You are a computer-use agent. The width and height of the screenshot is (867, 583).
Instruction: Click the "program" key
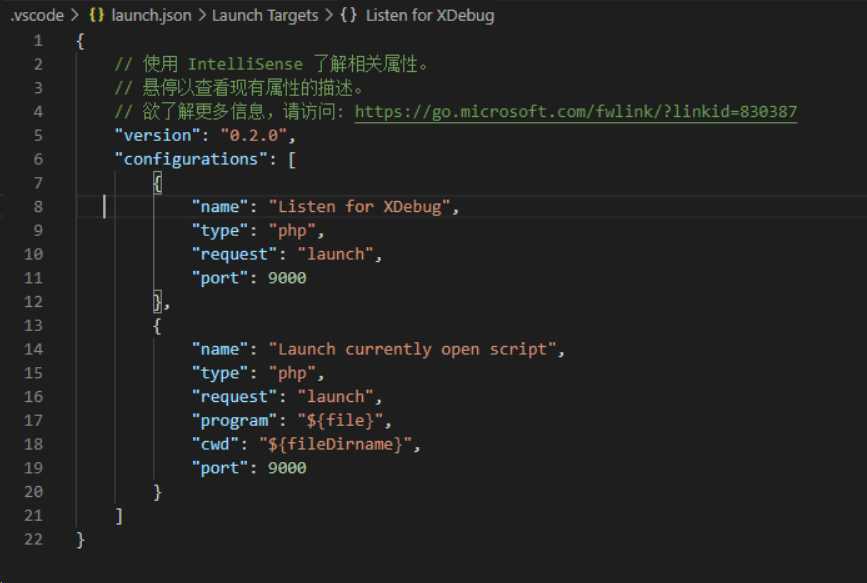(234, 421)
